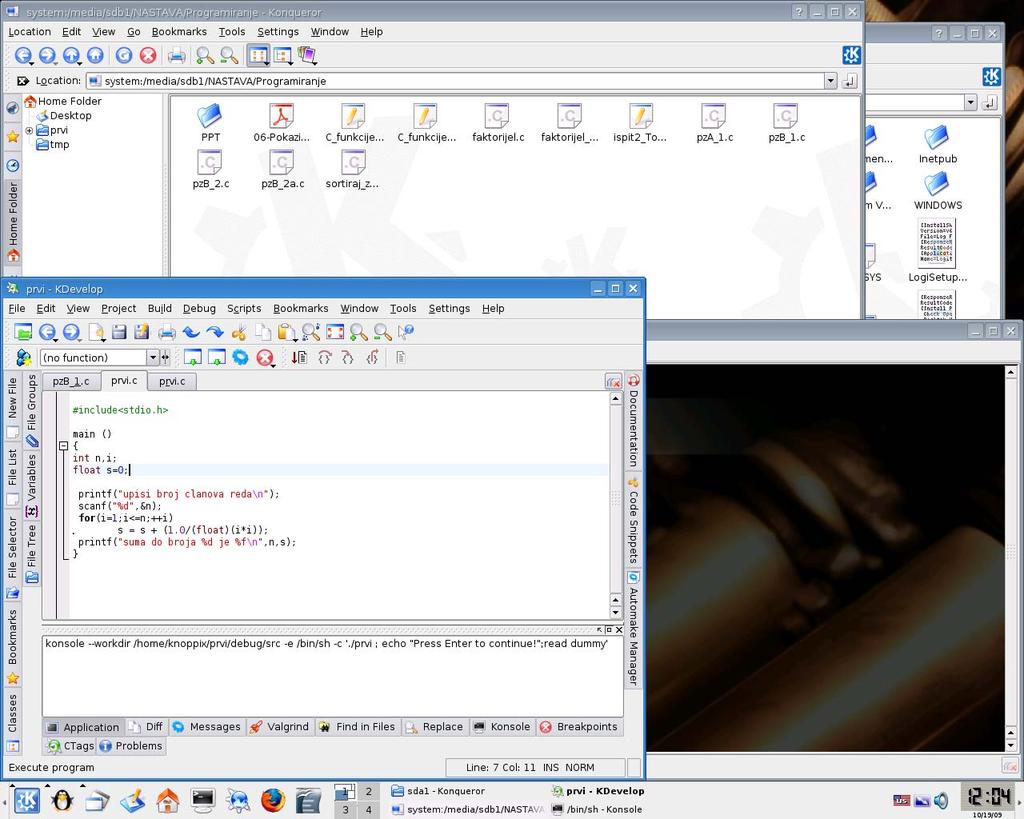Toggle the File Tree side panel

click(x=31, y=554)
